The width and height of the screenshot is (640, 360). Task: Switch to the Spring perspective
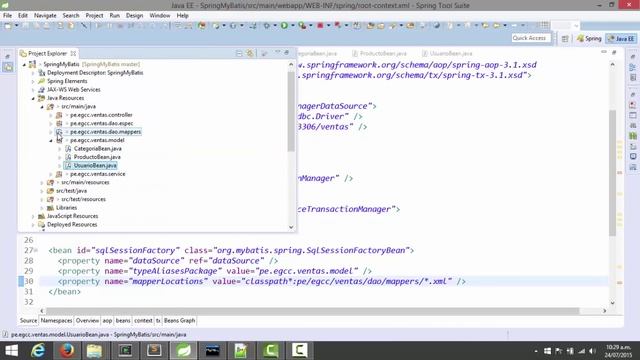tap(589, 38)
